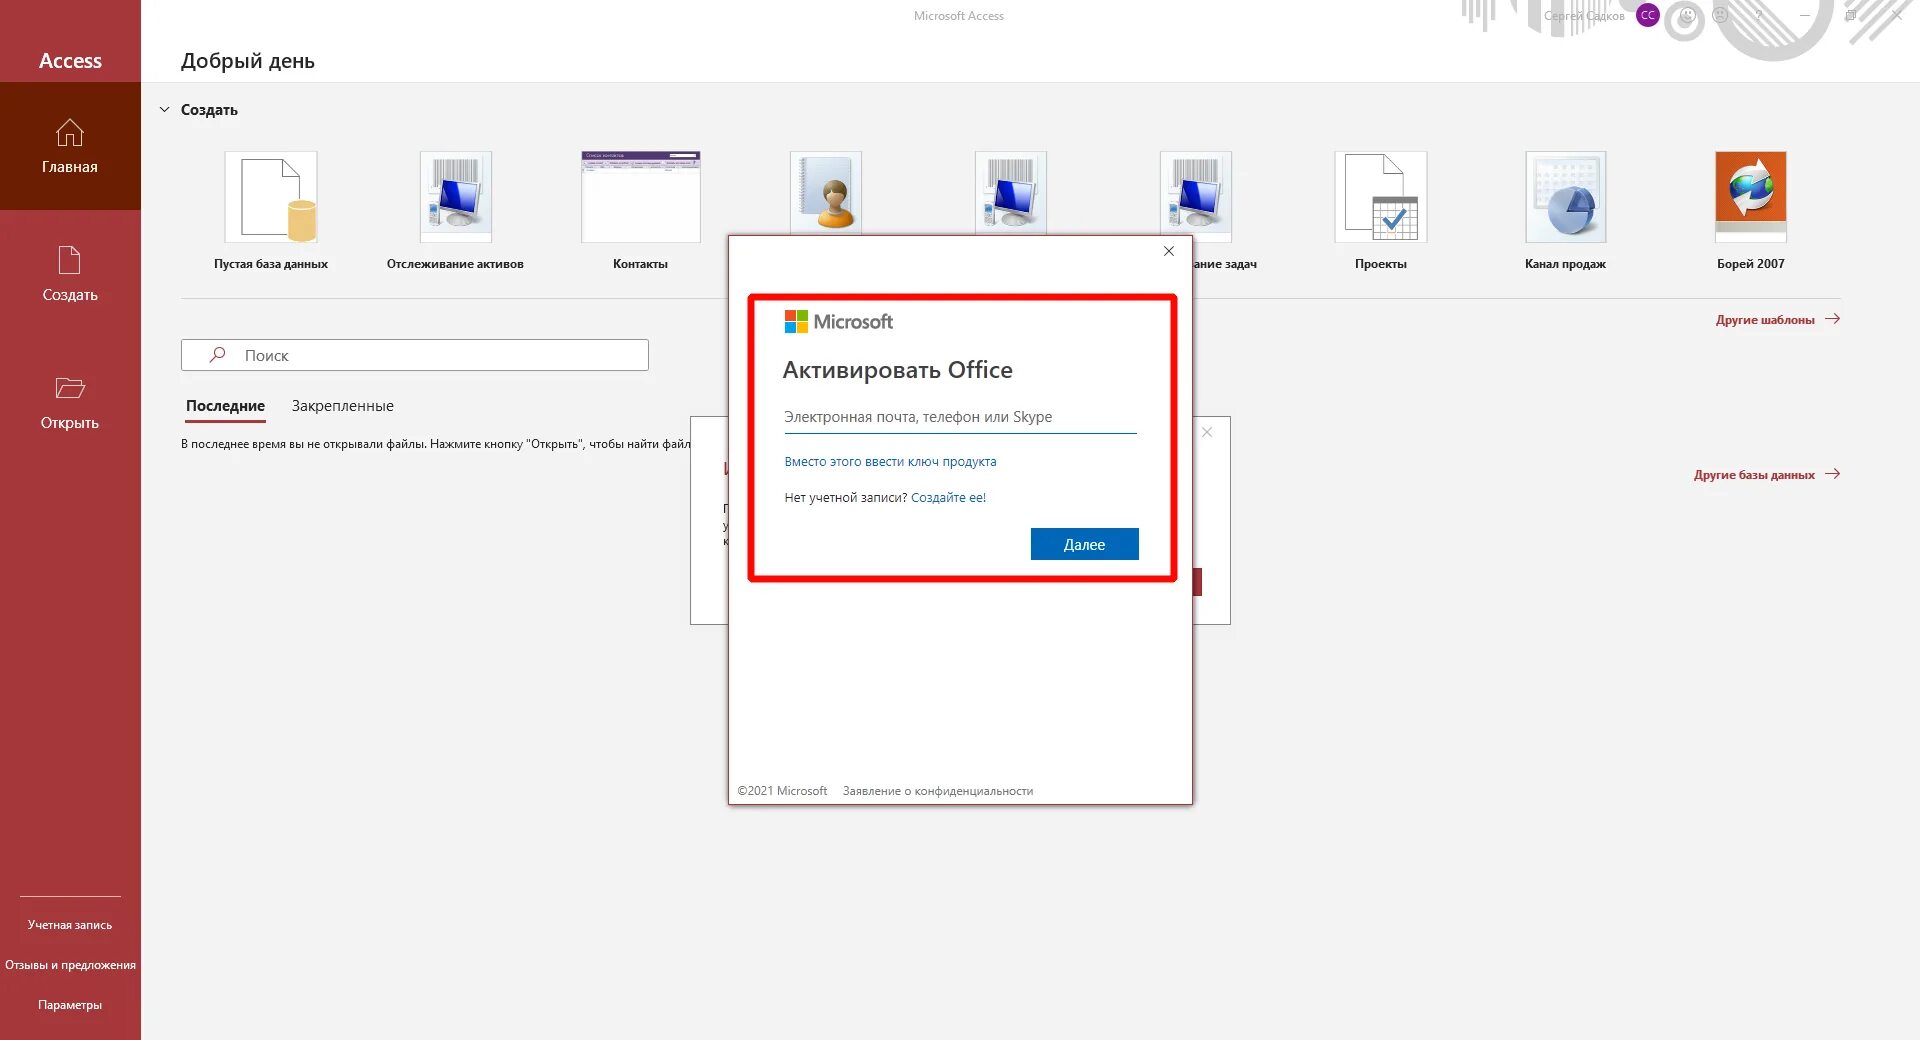Open the Главная home icon in sidebar
Screen dimensions: 1920x1040
click(69, 132)
